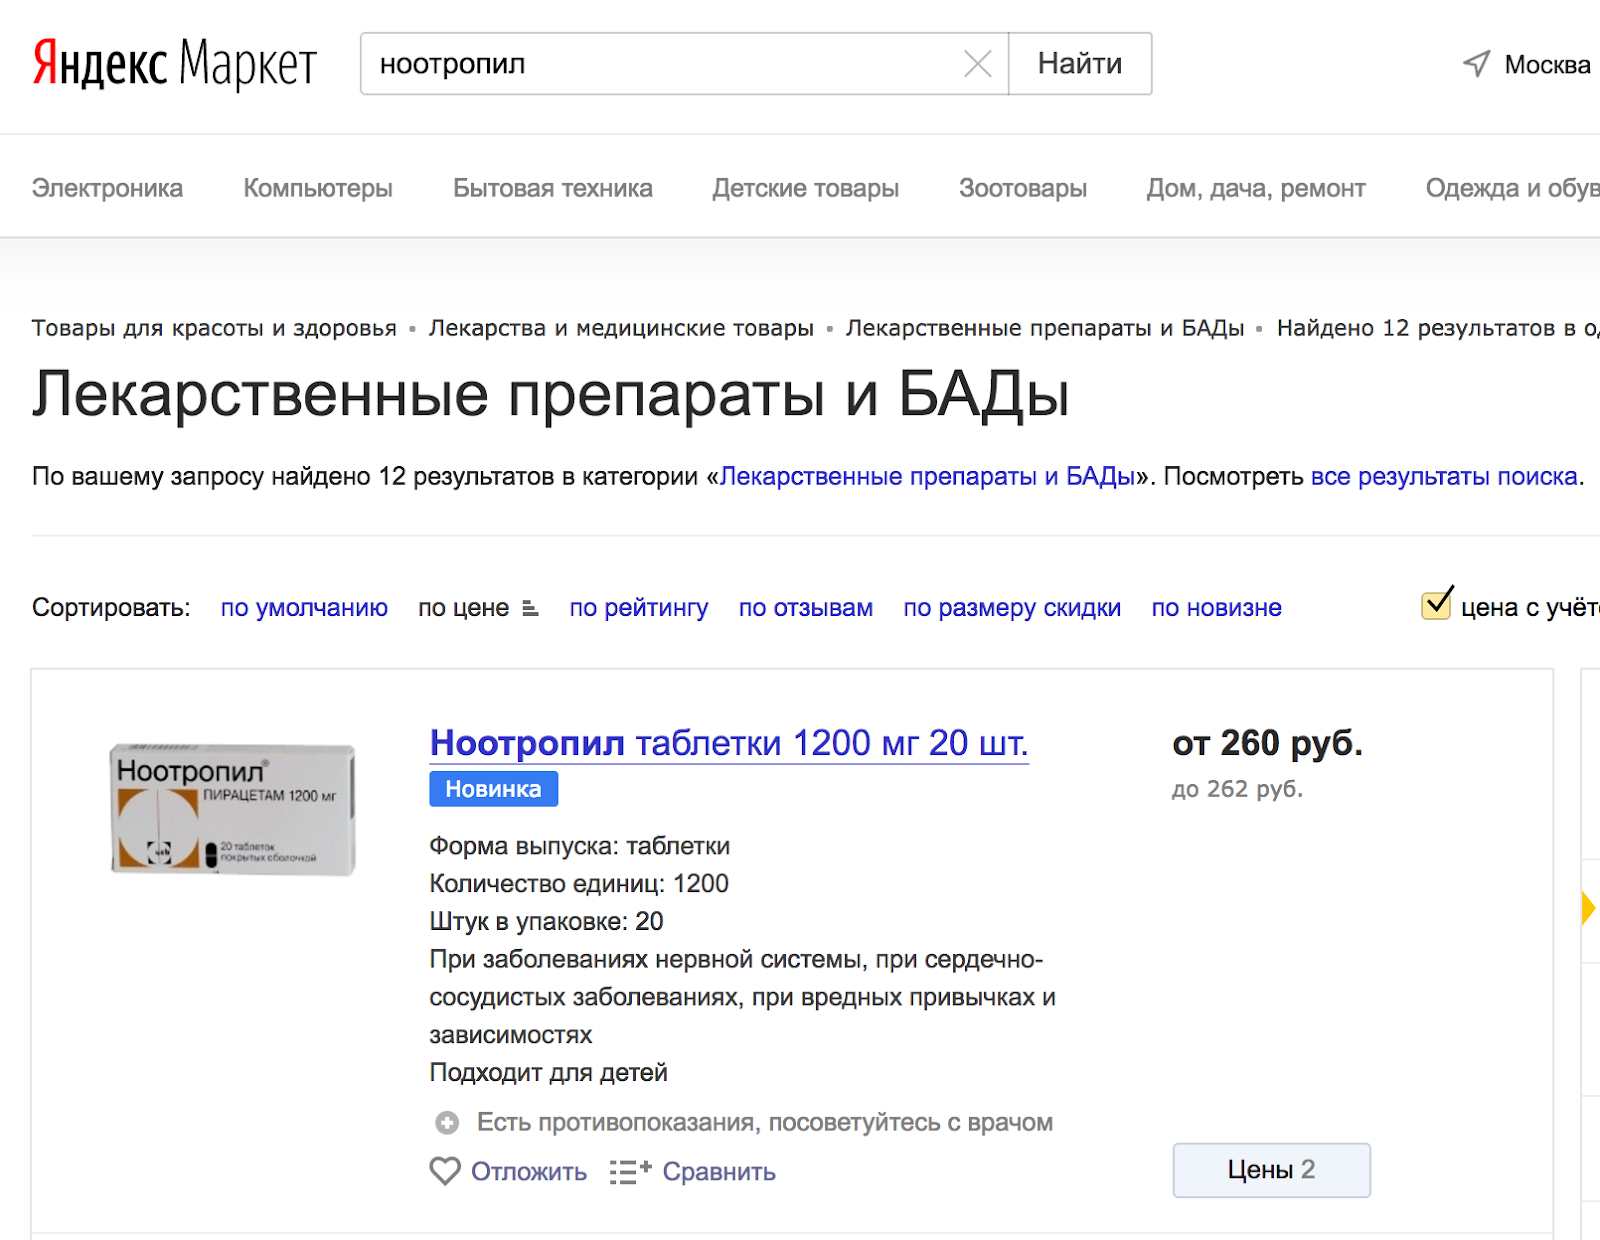Open the Электроника category
Image resolution: width=1600 pixels, height=1240 pixels.
point(107,188)
